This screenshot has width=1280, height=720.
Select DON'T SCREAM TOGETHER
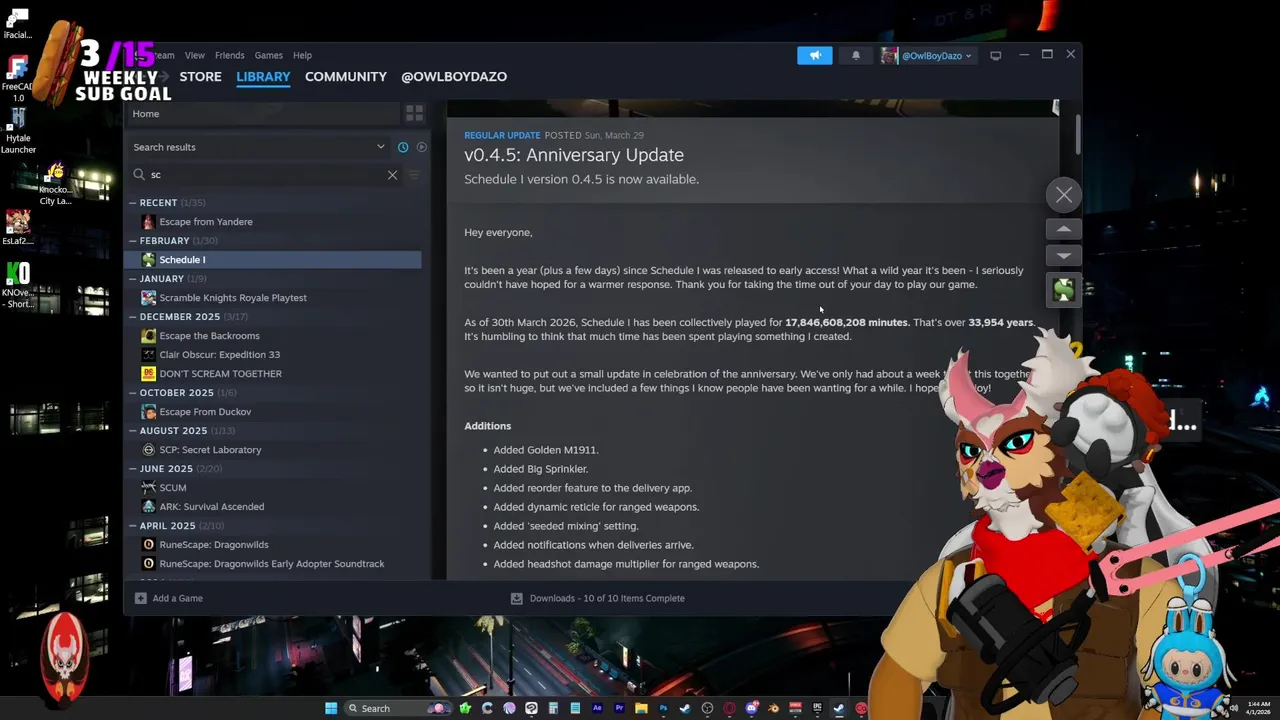pyautogui.click(x=272, y=374)
